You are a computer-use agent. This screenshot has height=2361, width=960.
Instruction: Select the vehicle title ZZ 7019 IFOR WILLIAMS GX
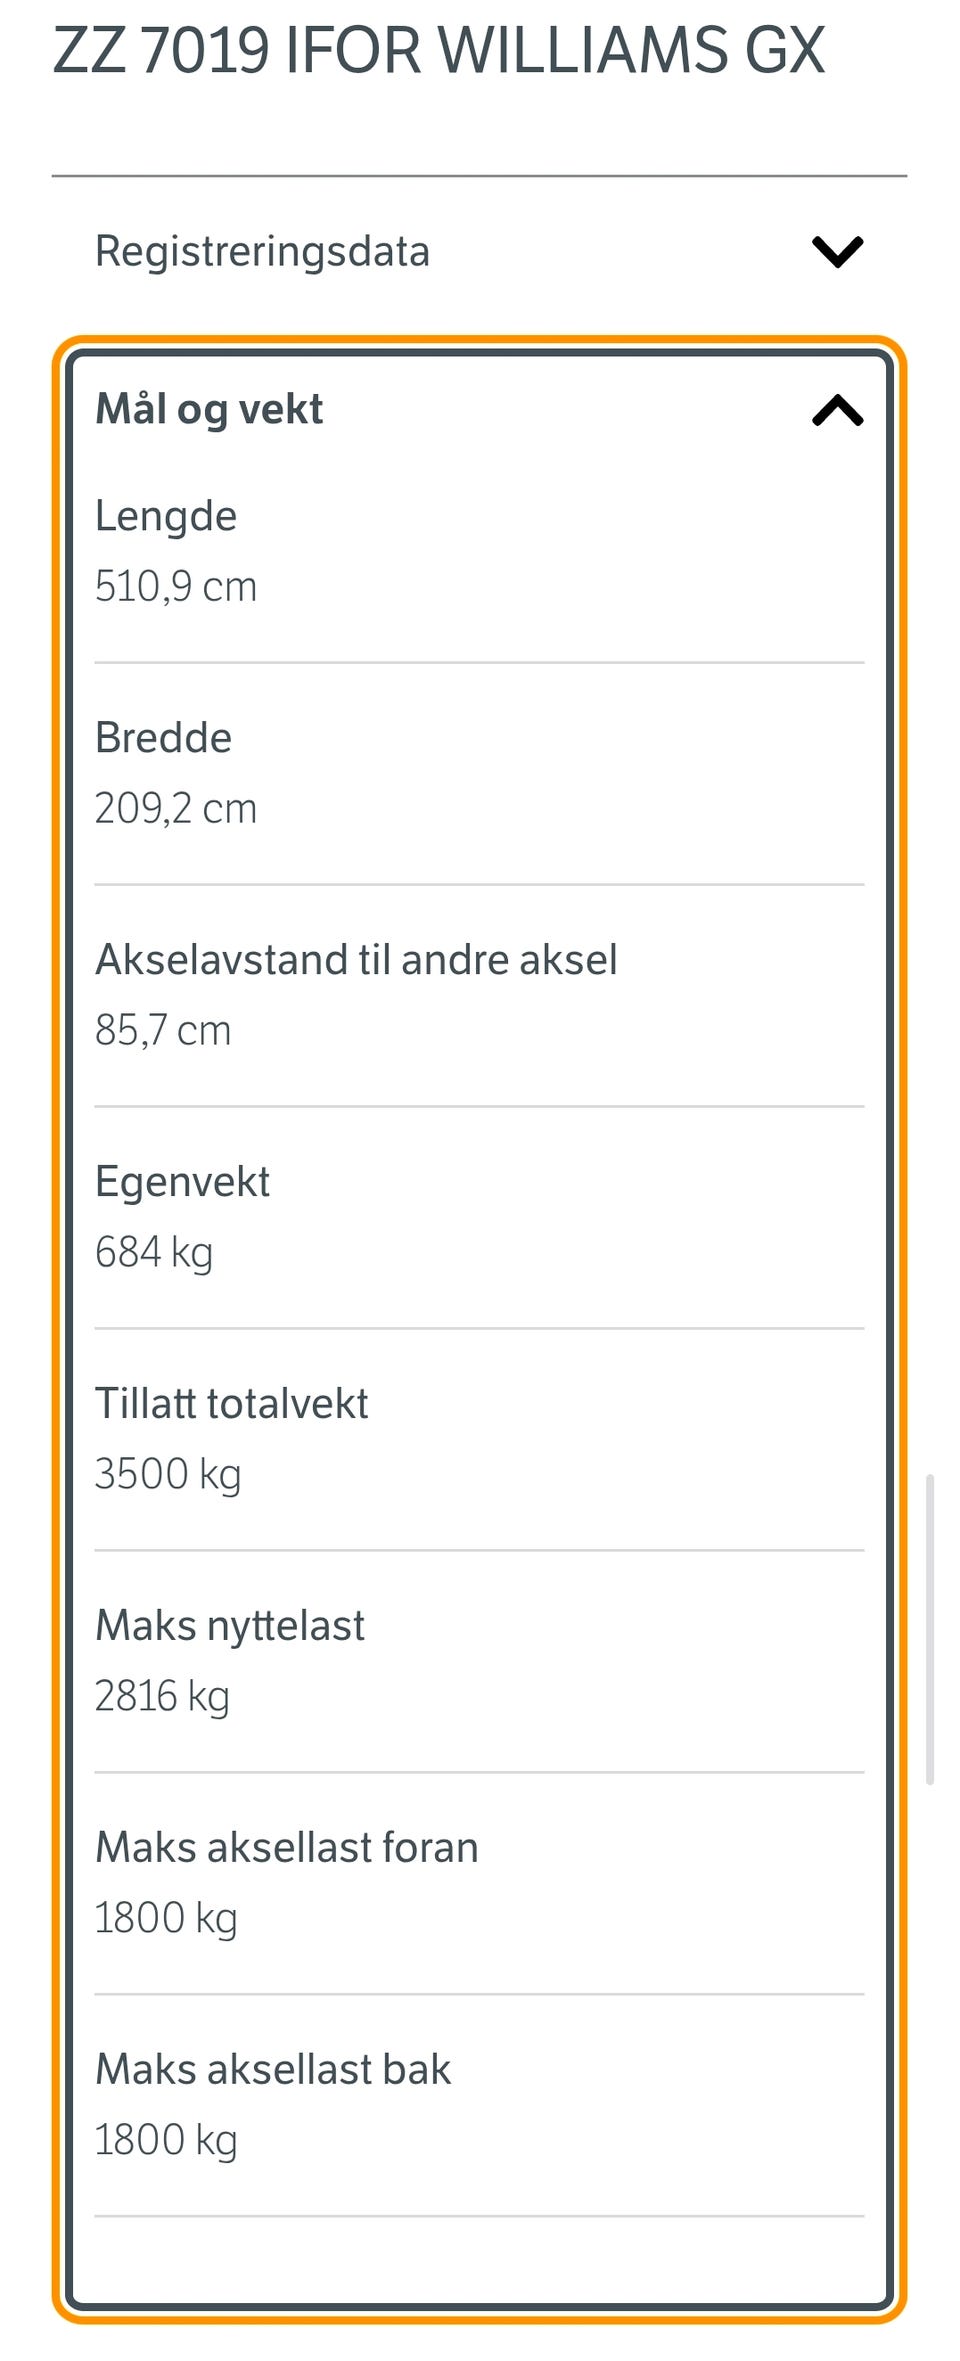pyautogui.click(x=439, y=50)
